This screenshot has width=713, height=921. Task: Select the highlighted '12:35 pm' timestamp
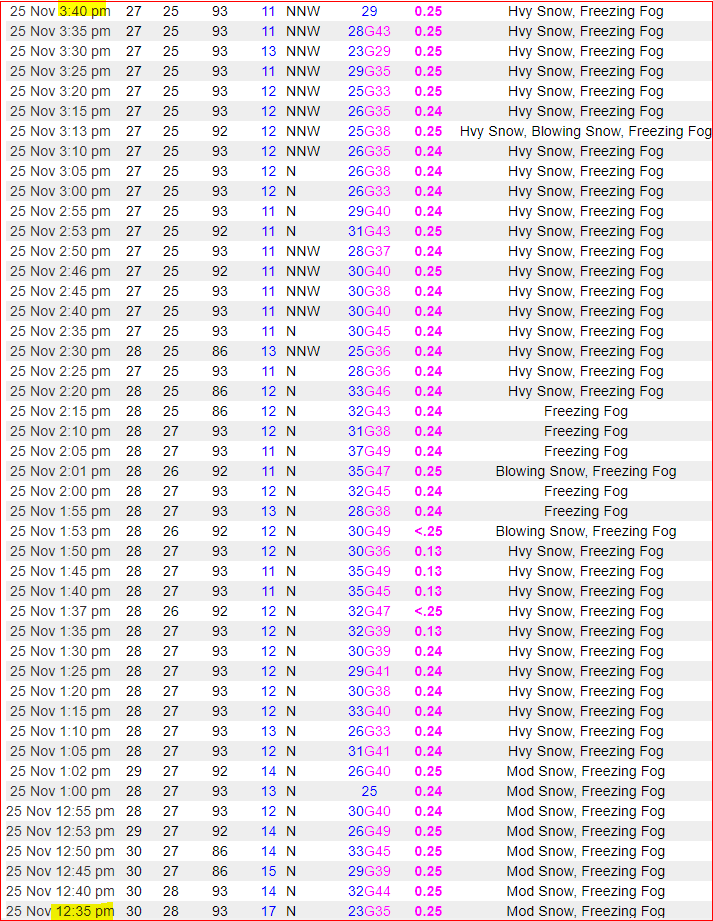pyautogui.click(x=85, y=911)
